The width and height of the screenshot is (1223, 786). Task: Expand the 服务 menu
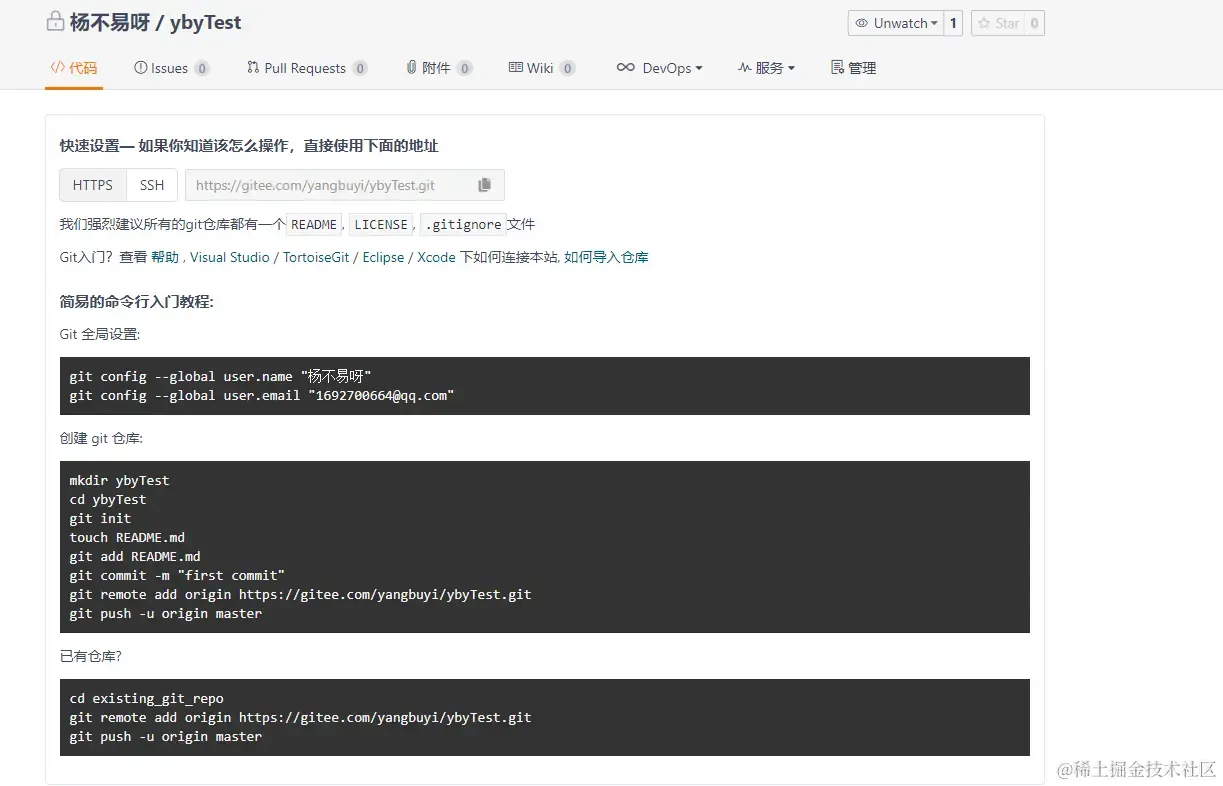[766, 68]
